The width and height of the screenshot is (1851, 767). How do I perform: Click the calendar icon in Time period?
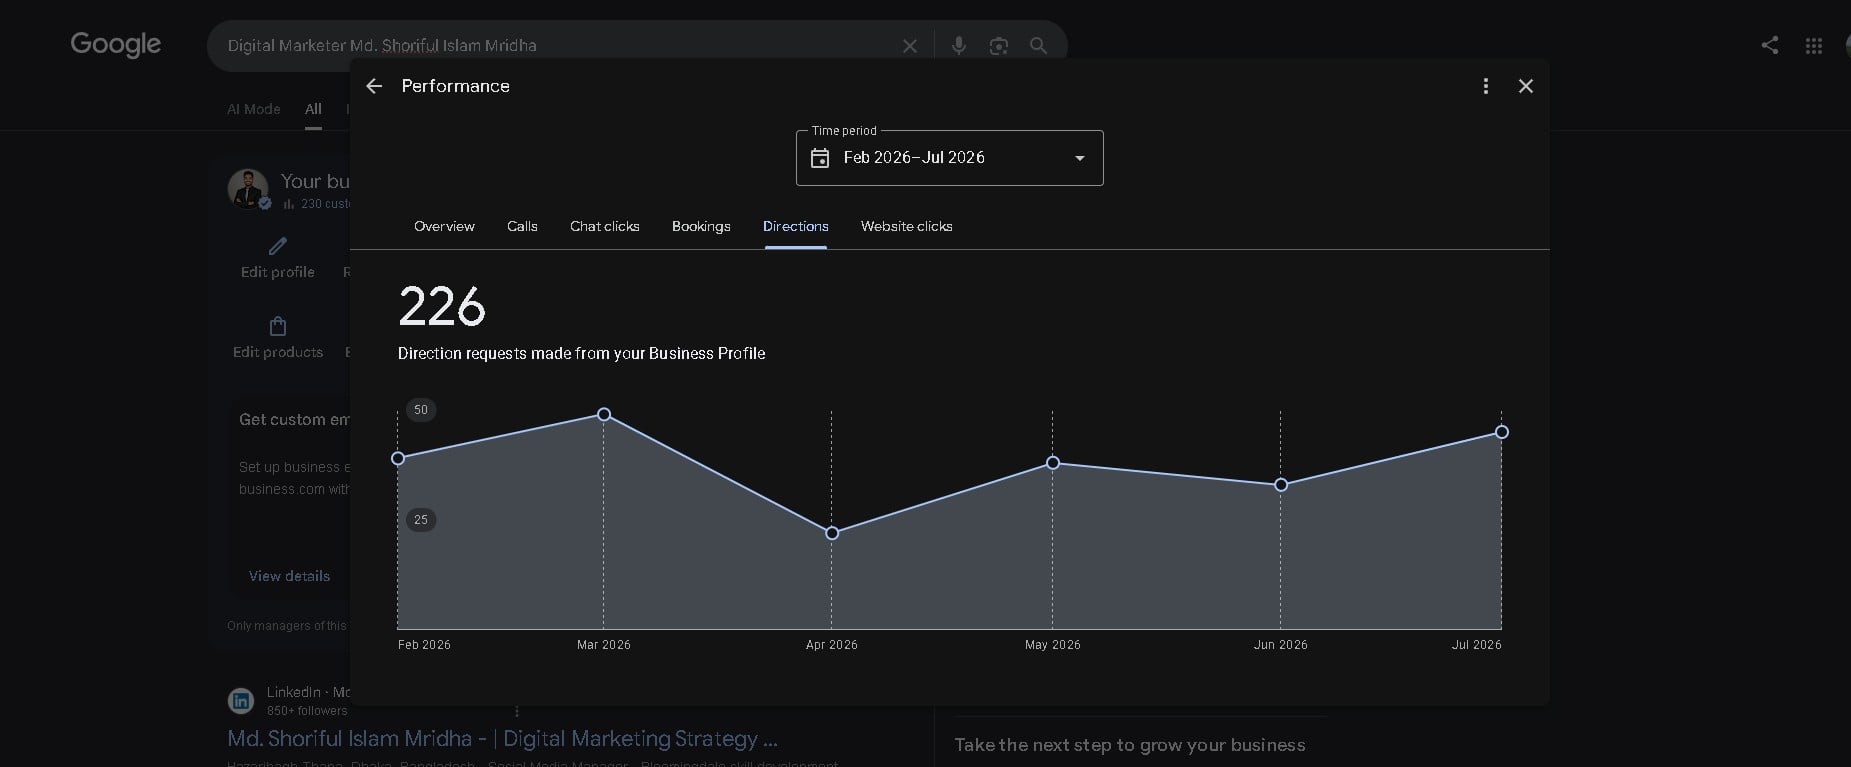pos(820,158)
